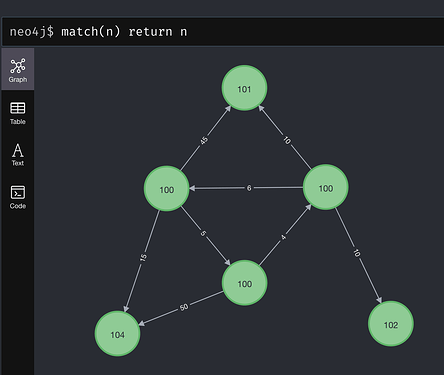This screenshot has height=375, width=444.
Task: Open the Table result view
Action: click(x=18, y=113)
